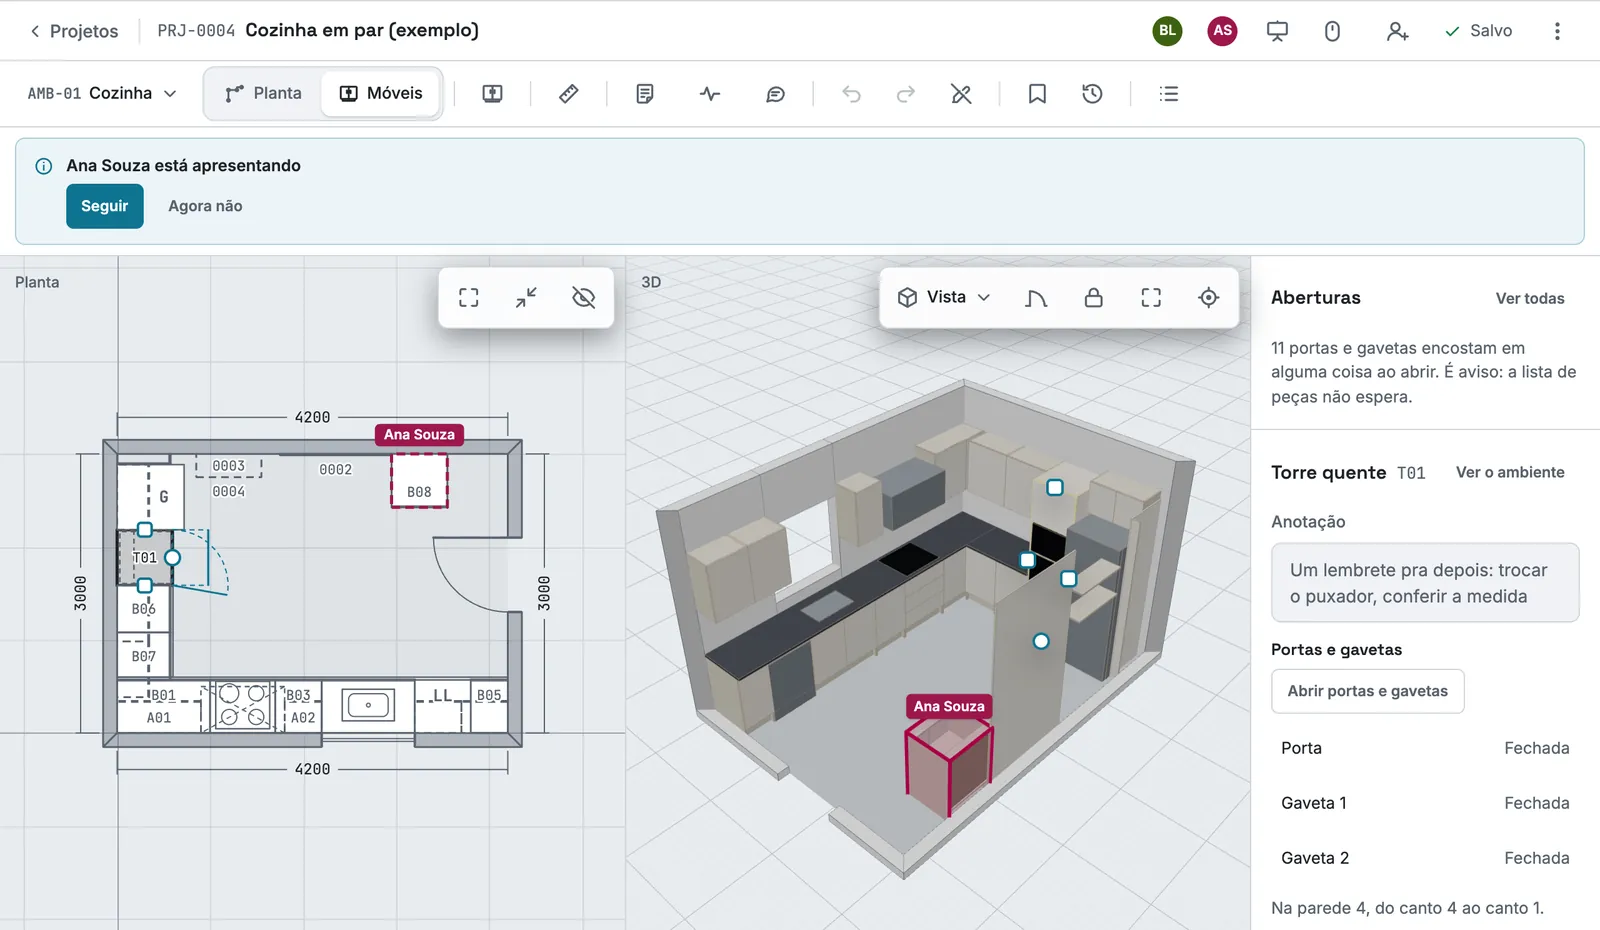This screenshot has width=1600, height=930.
Task: Click the crossed tools icon
Action: 961,94
